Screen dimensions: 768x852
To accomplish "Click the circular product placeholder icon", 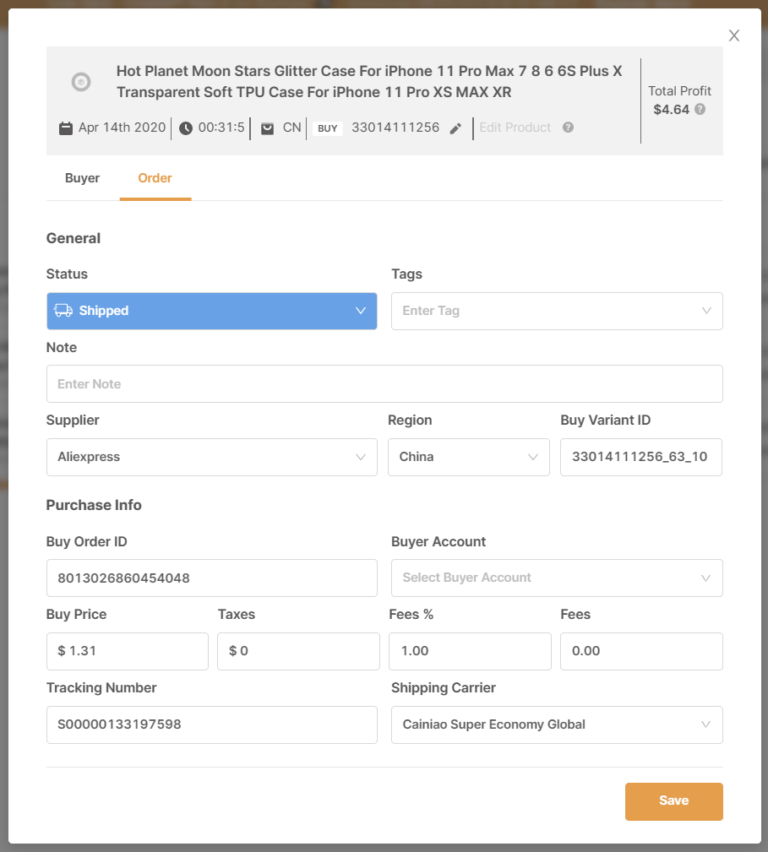I will click(x=80, y=82).
